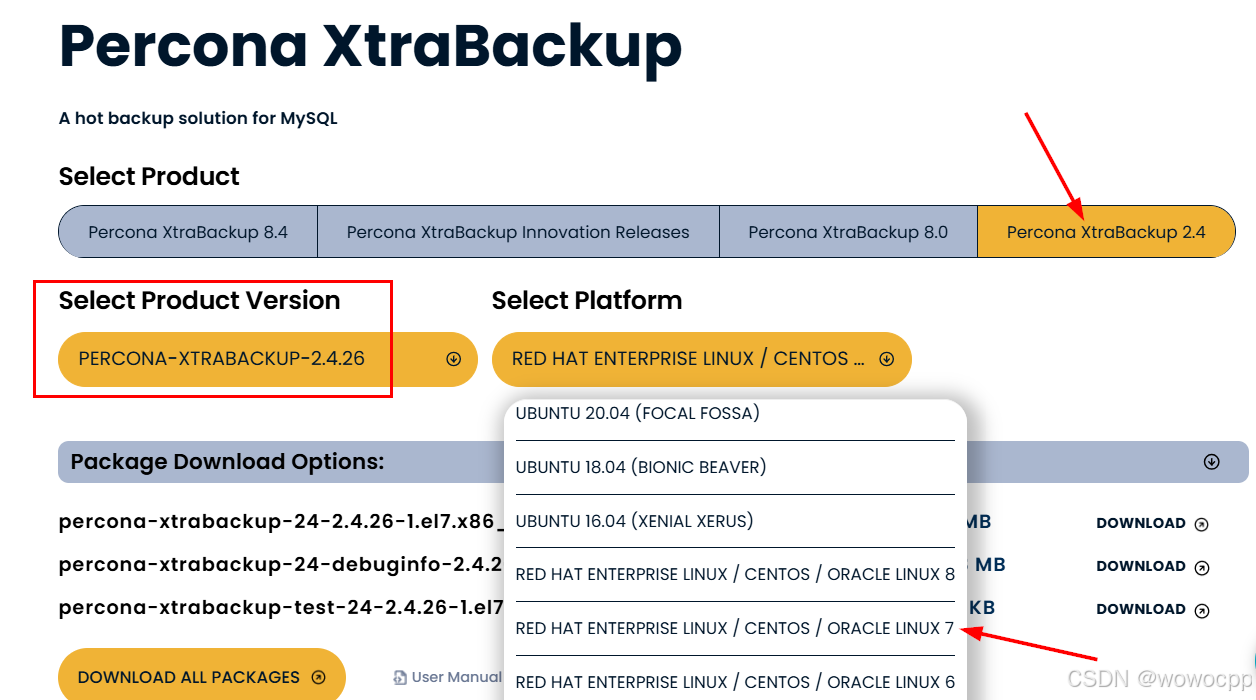1256x700 pixels.
Task: Click arrow icon beside the debuginfo DOWNLOAD link
Action: tap(1202, 567)
